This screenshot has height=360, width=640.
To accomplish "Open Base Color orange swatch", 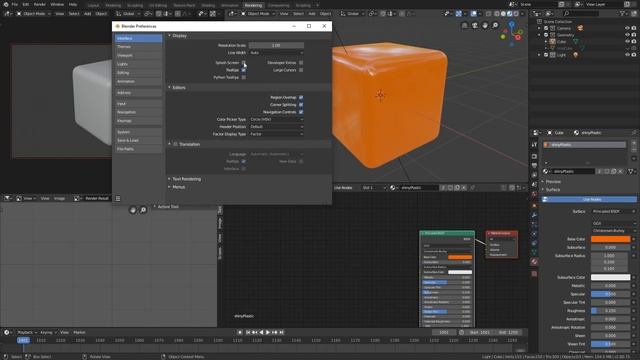I will (x=610, y=239).
